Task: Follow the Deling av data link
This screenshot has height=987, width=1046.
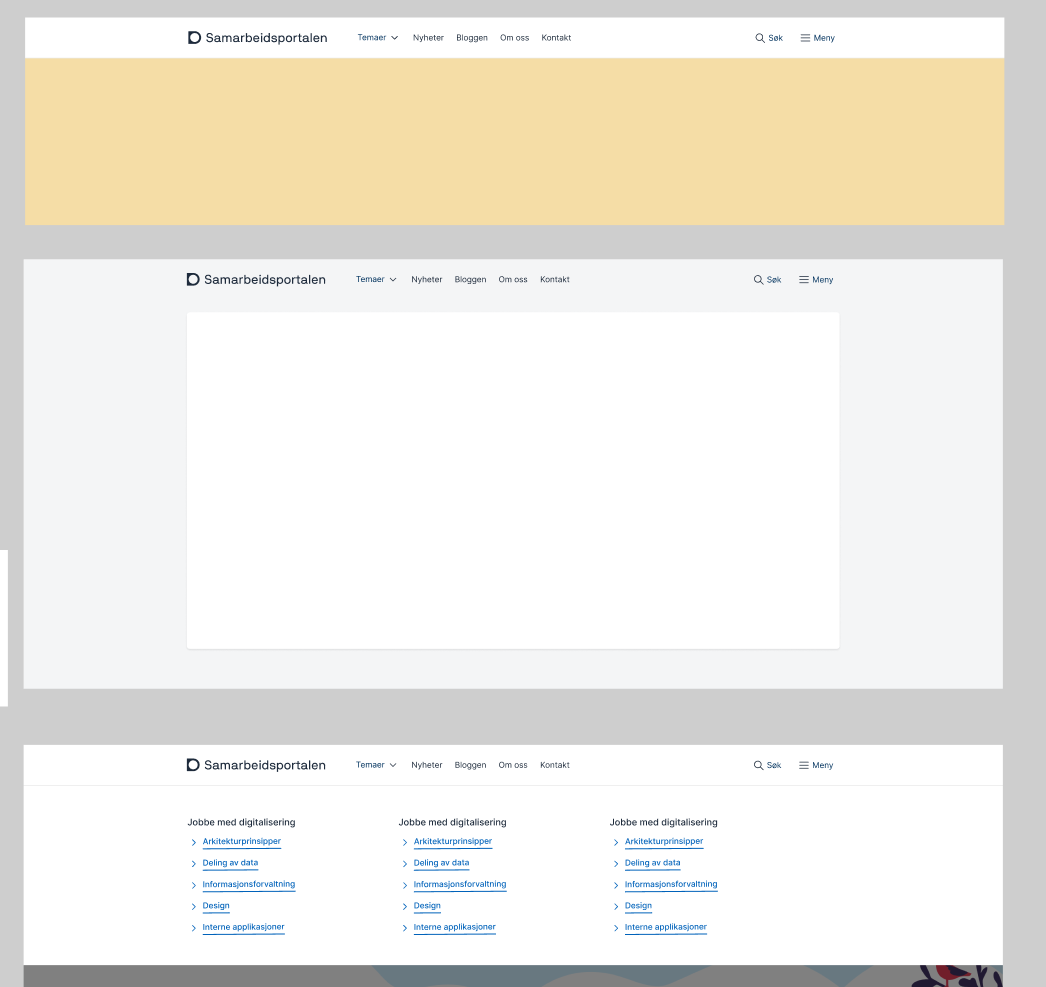Action: 229,862
